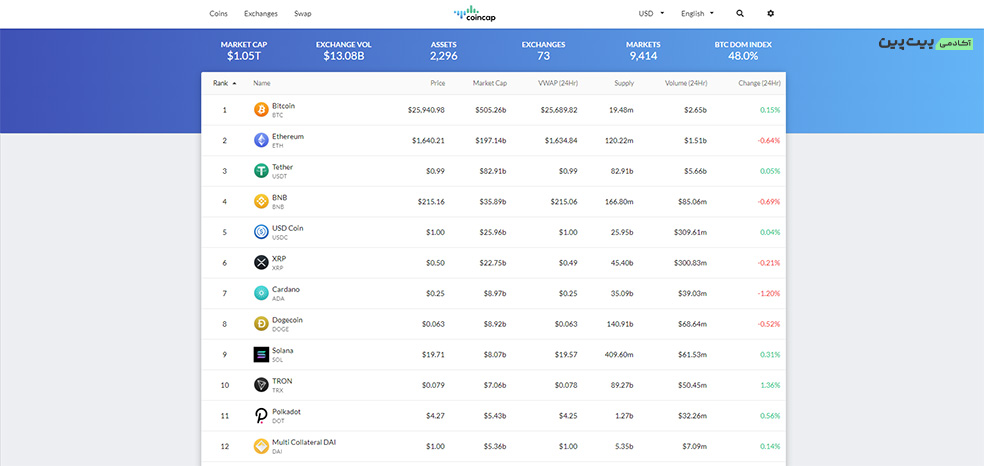Screen dimensions: 984x466
Task: Click Markets 9,414 statistic
Action: point(643,51)
